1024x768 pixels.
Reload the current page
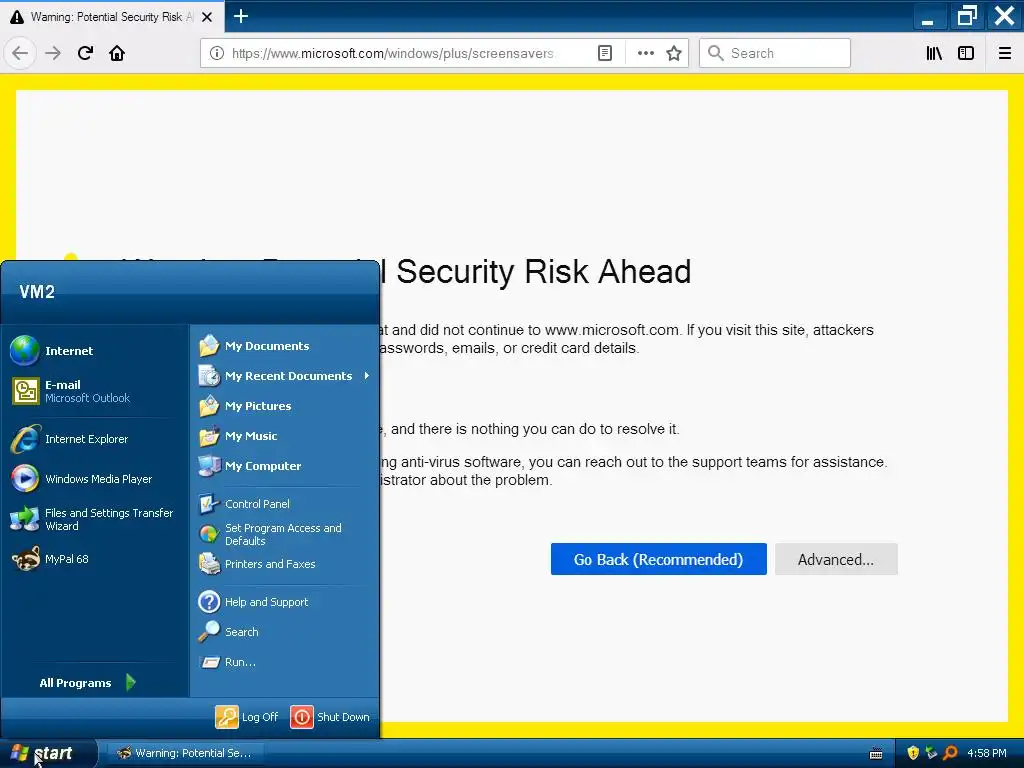85,53
